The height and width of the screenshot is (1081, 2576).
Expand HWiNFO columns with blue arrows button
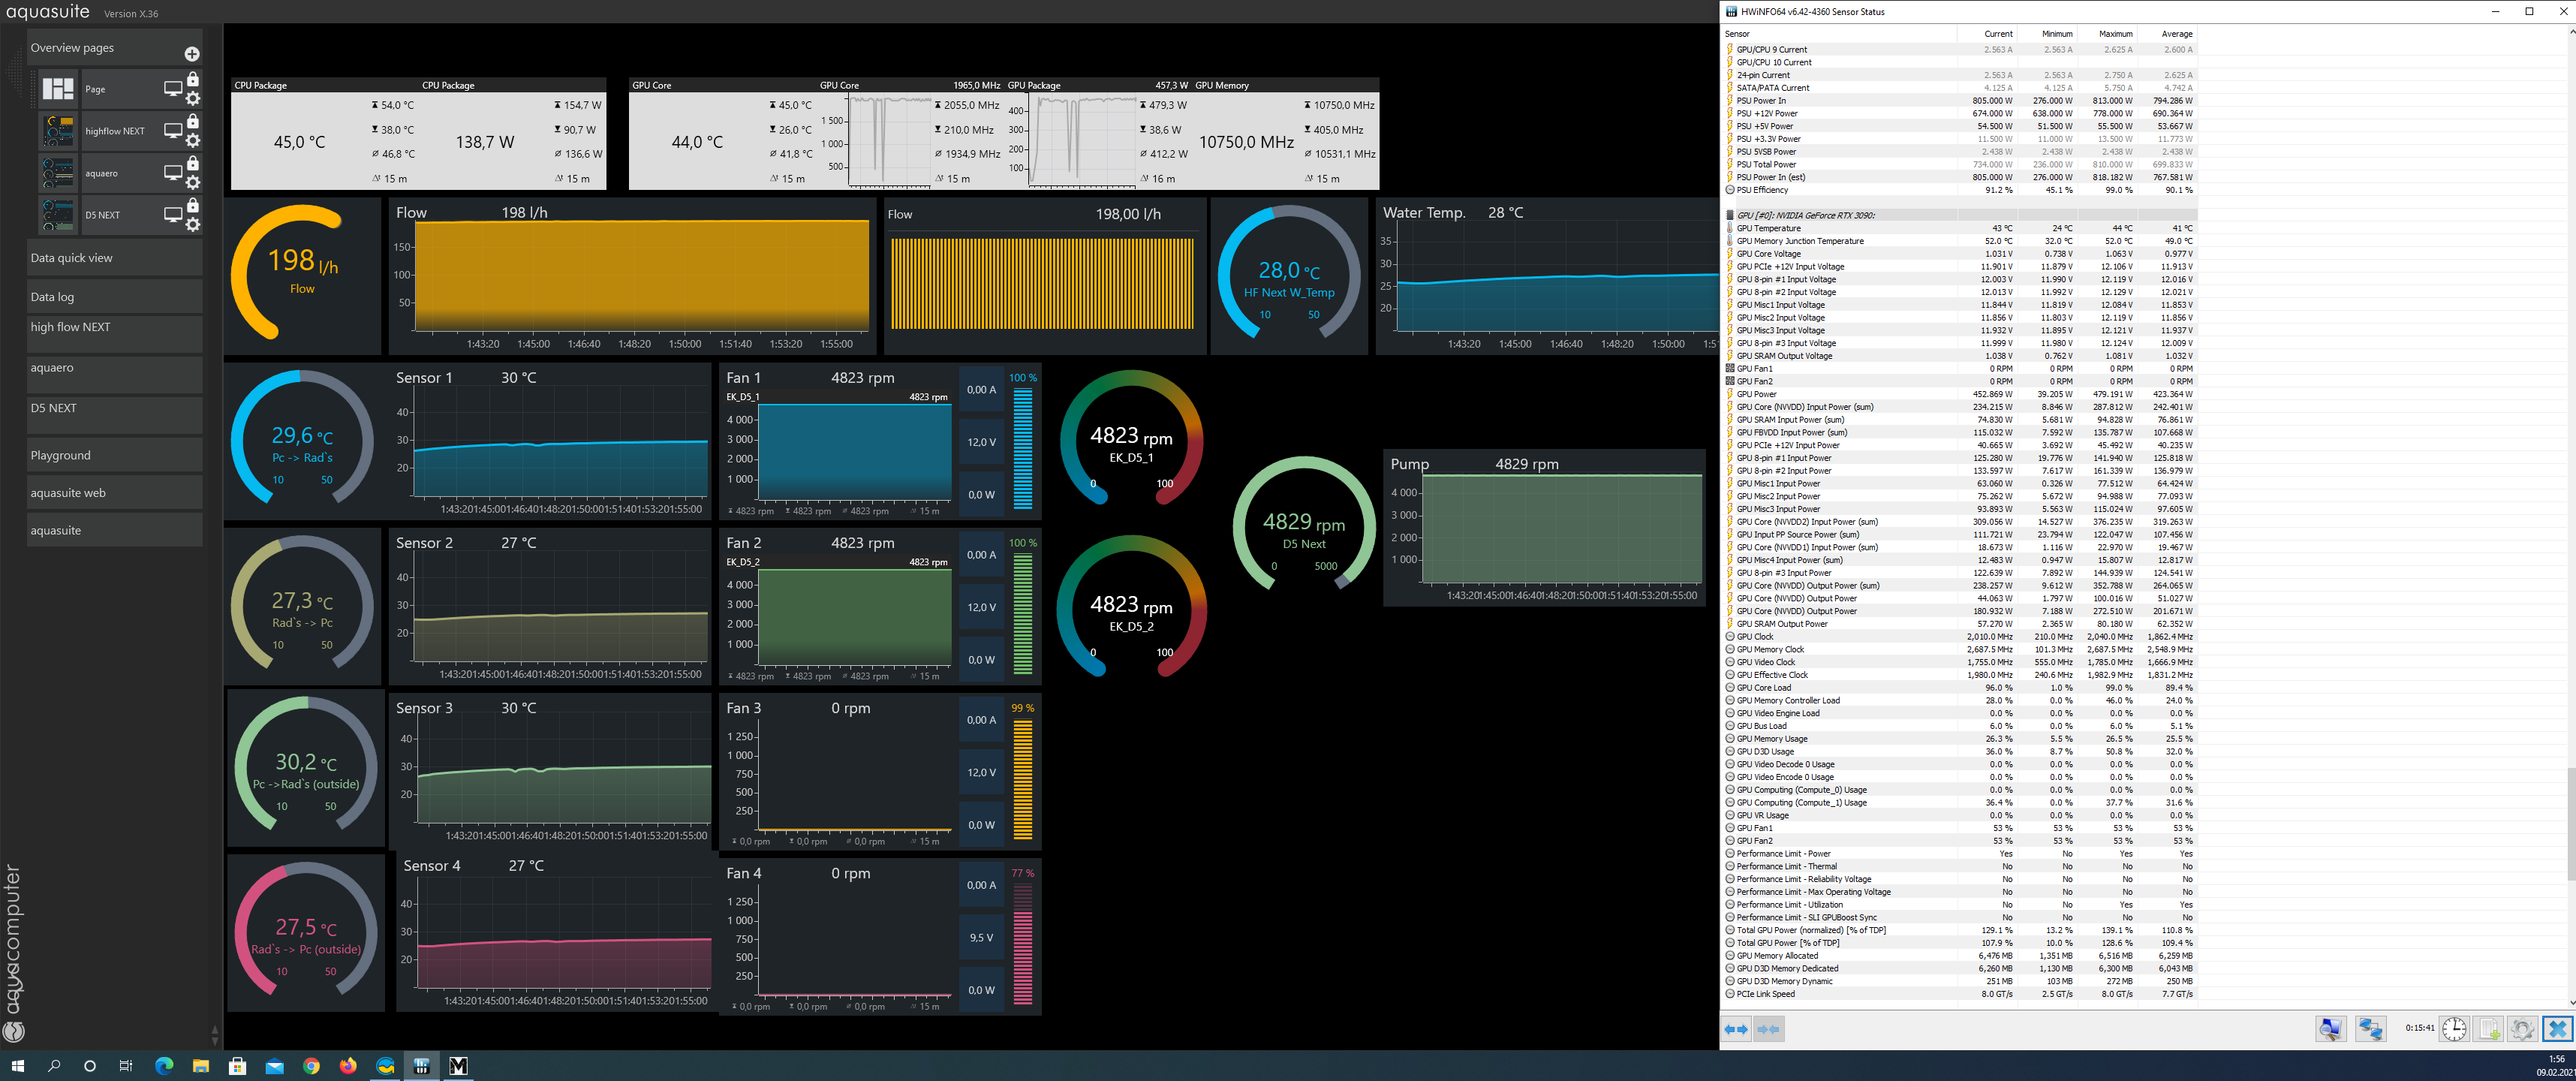pyautogui.click(x=1736, y=1029)
